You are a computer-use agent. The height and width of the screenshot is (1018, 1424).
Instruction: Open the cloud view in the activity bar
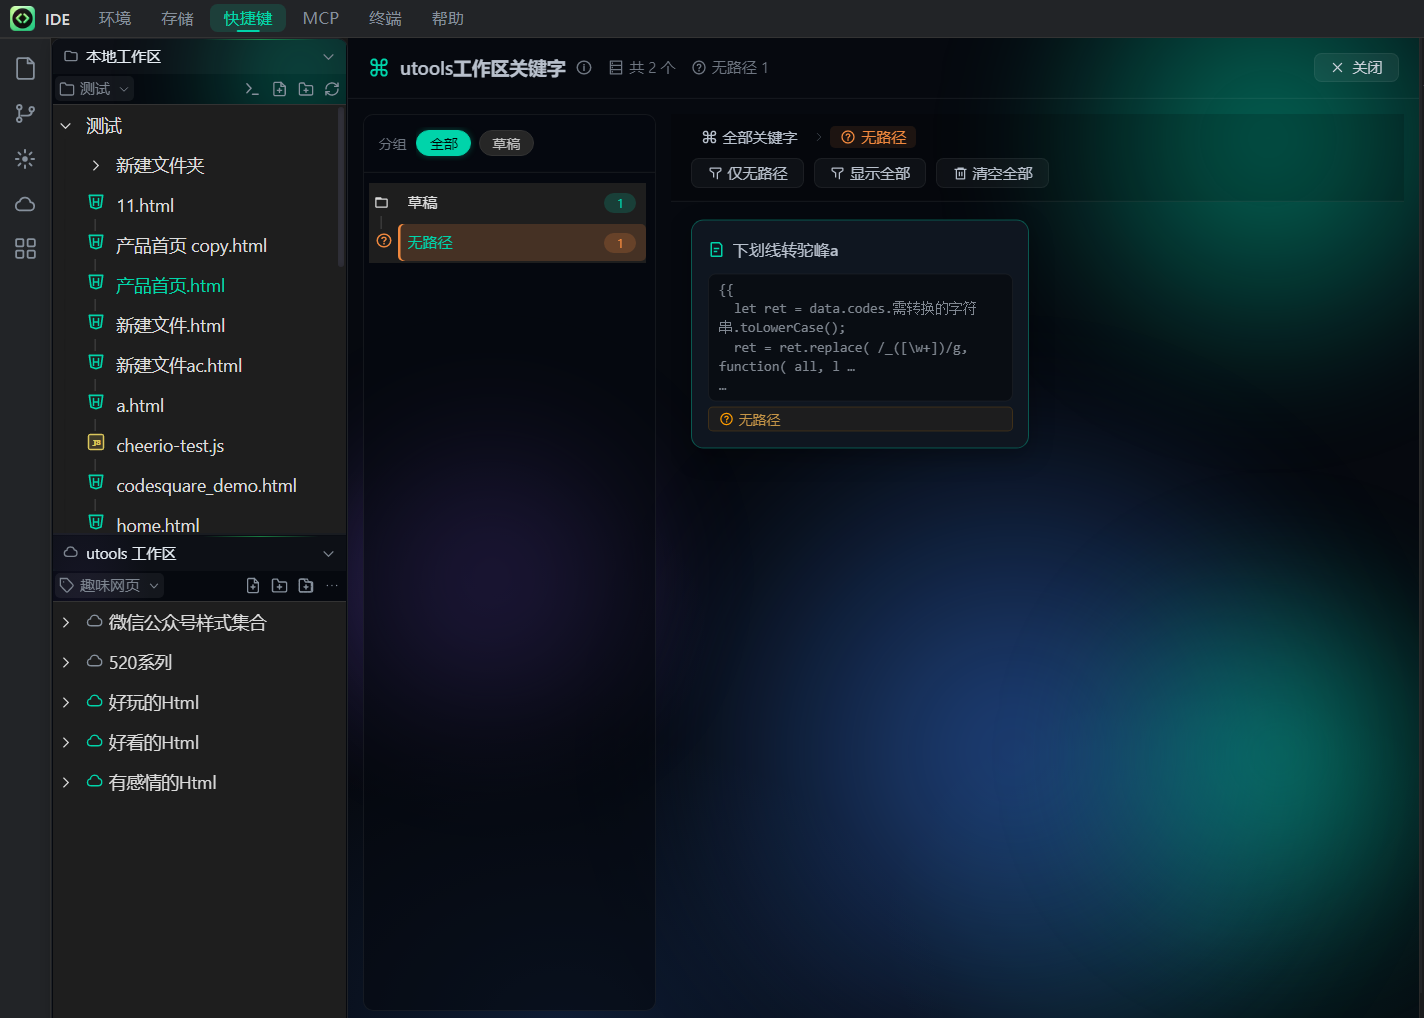[25, 204]
